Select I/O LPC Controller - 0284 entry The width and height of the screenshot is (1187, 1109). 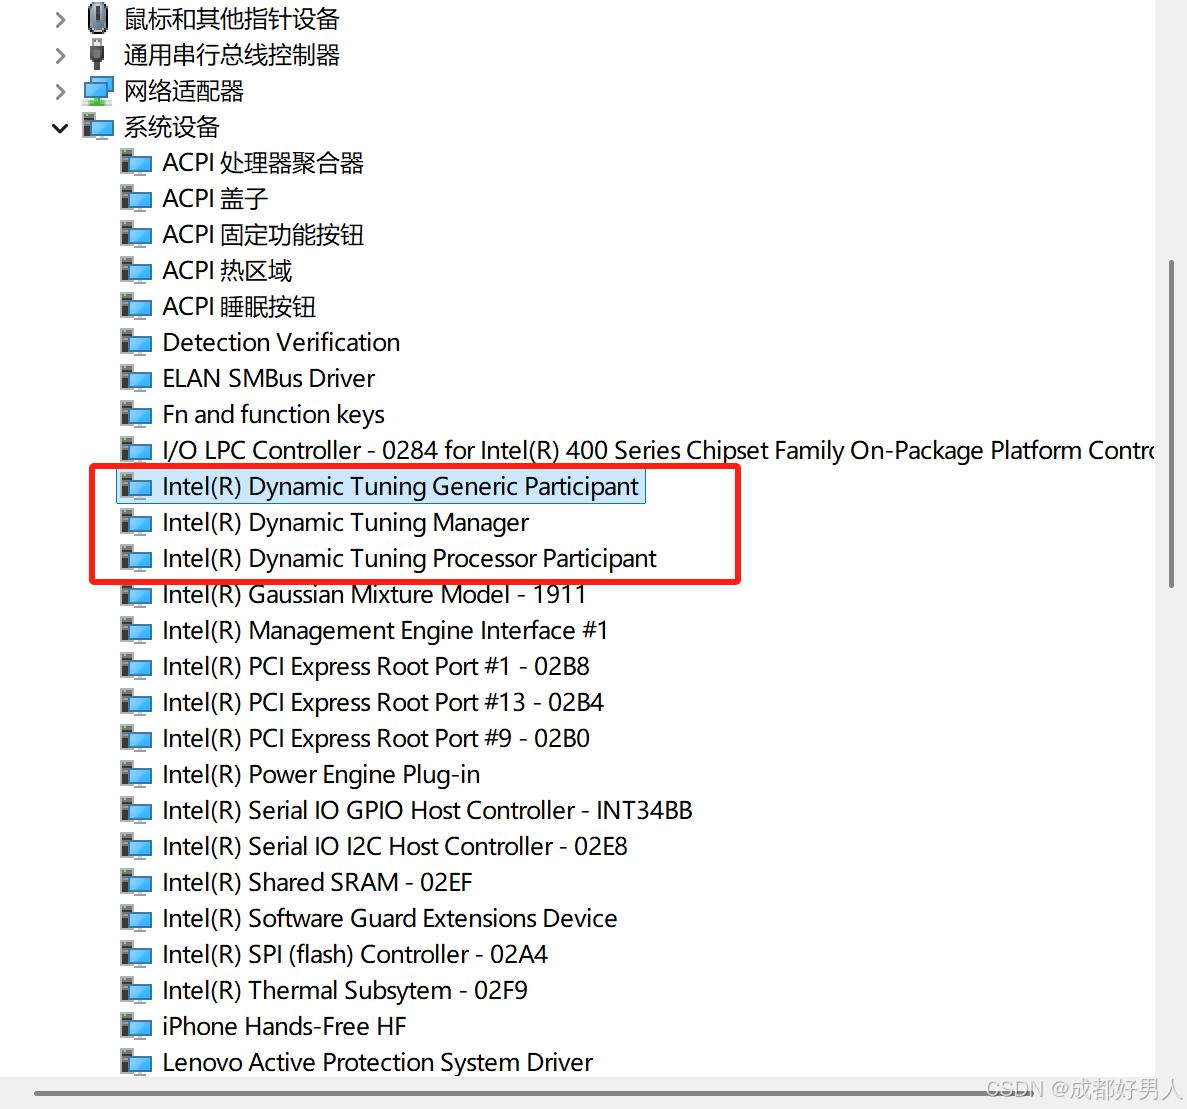pyautogui.click(x=658, y=450)
